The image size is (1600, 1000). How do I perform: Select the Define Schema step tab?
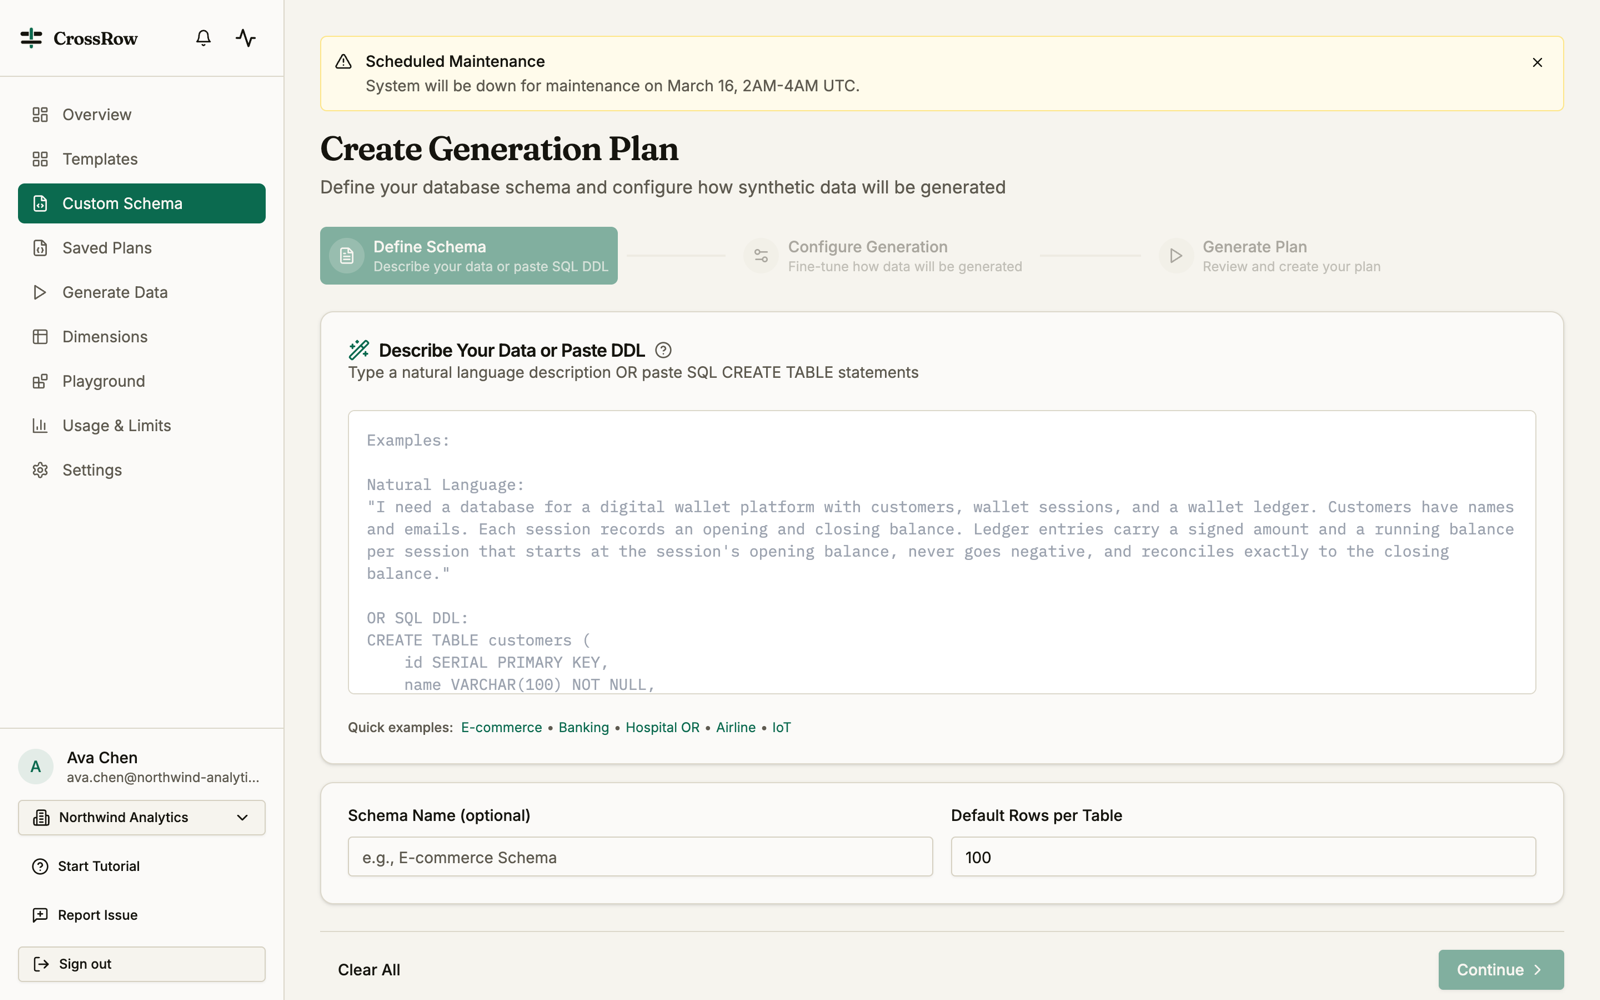(x=469, y=256)
